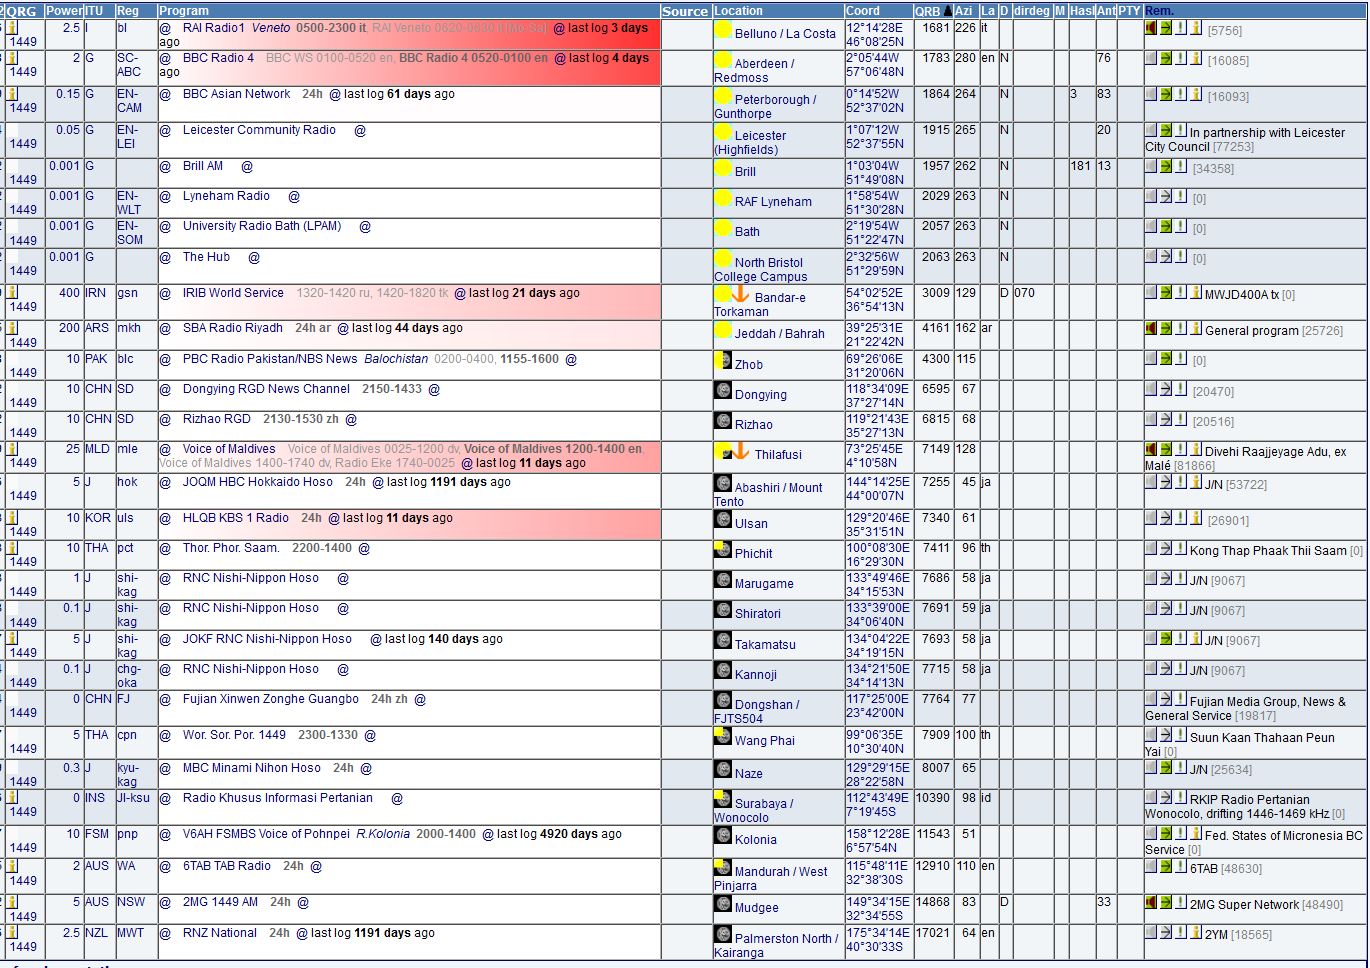Open the Belluno / La Costa location link
The image size is (1370, 968).
pos(785,33)
